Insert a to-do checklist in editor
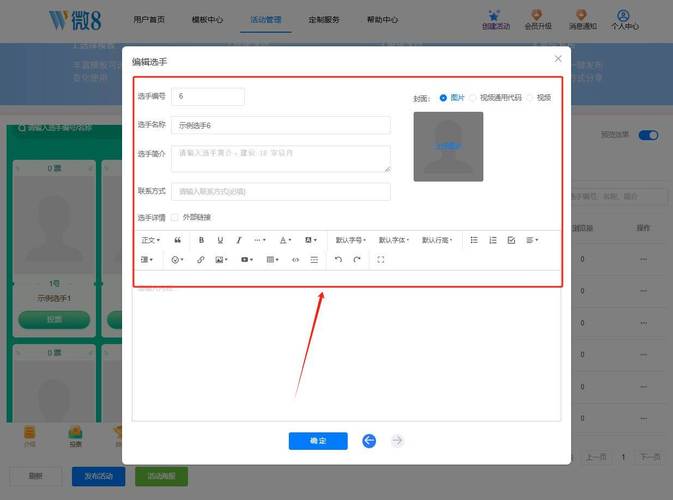 [511, 240]
